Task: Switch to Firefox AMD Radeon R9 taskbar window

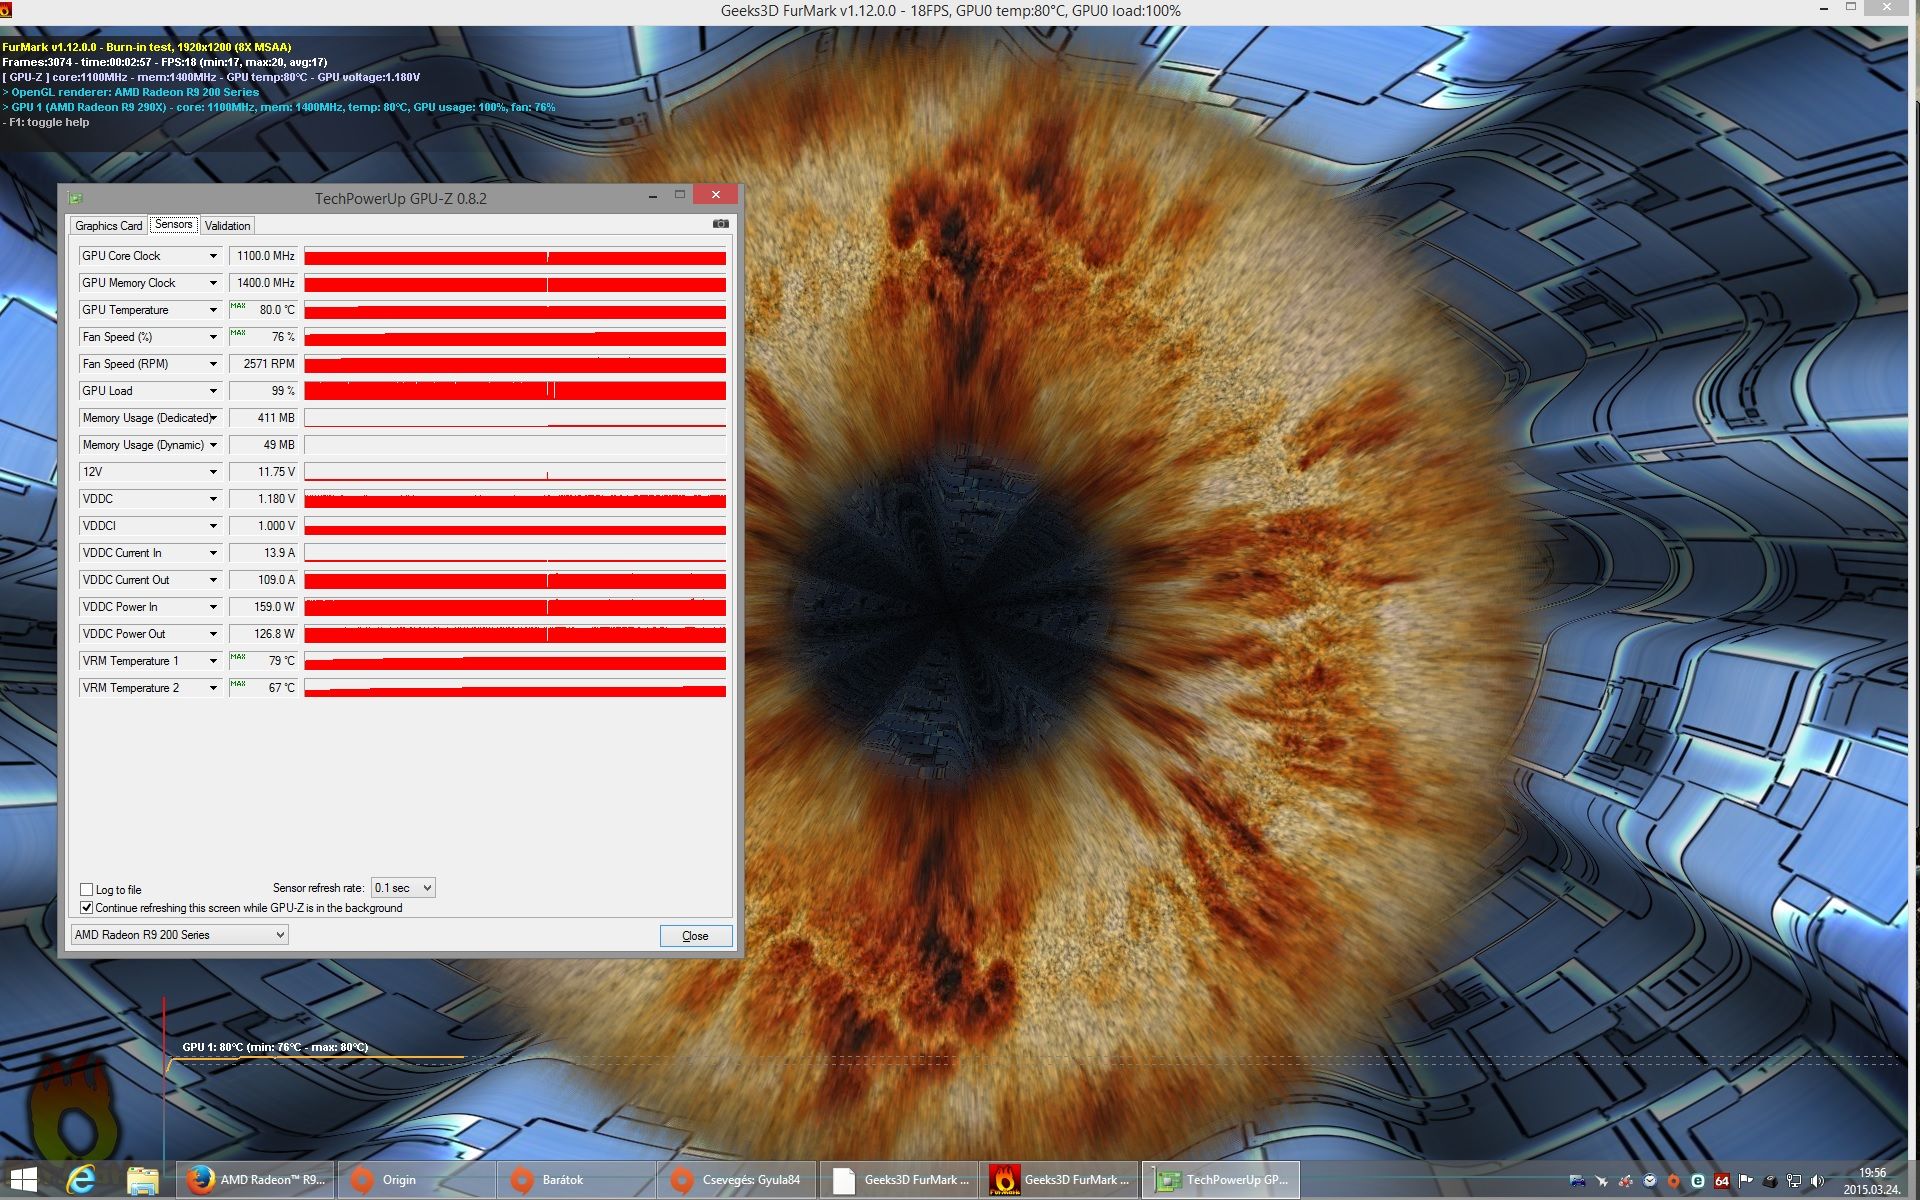Action: pyautogui.click(x=256, y=1180)
